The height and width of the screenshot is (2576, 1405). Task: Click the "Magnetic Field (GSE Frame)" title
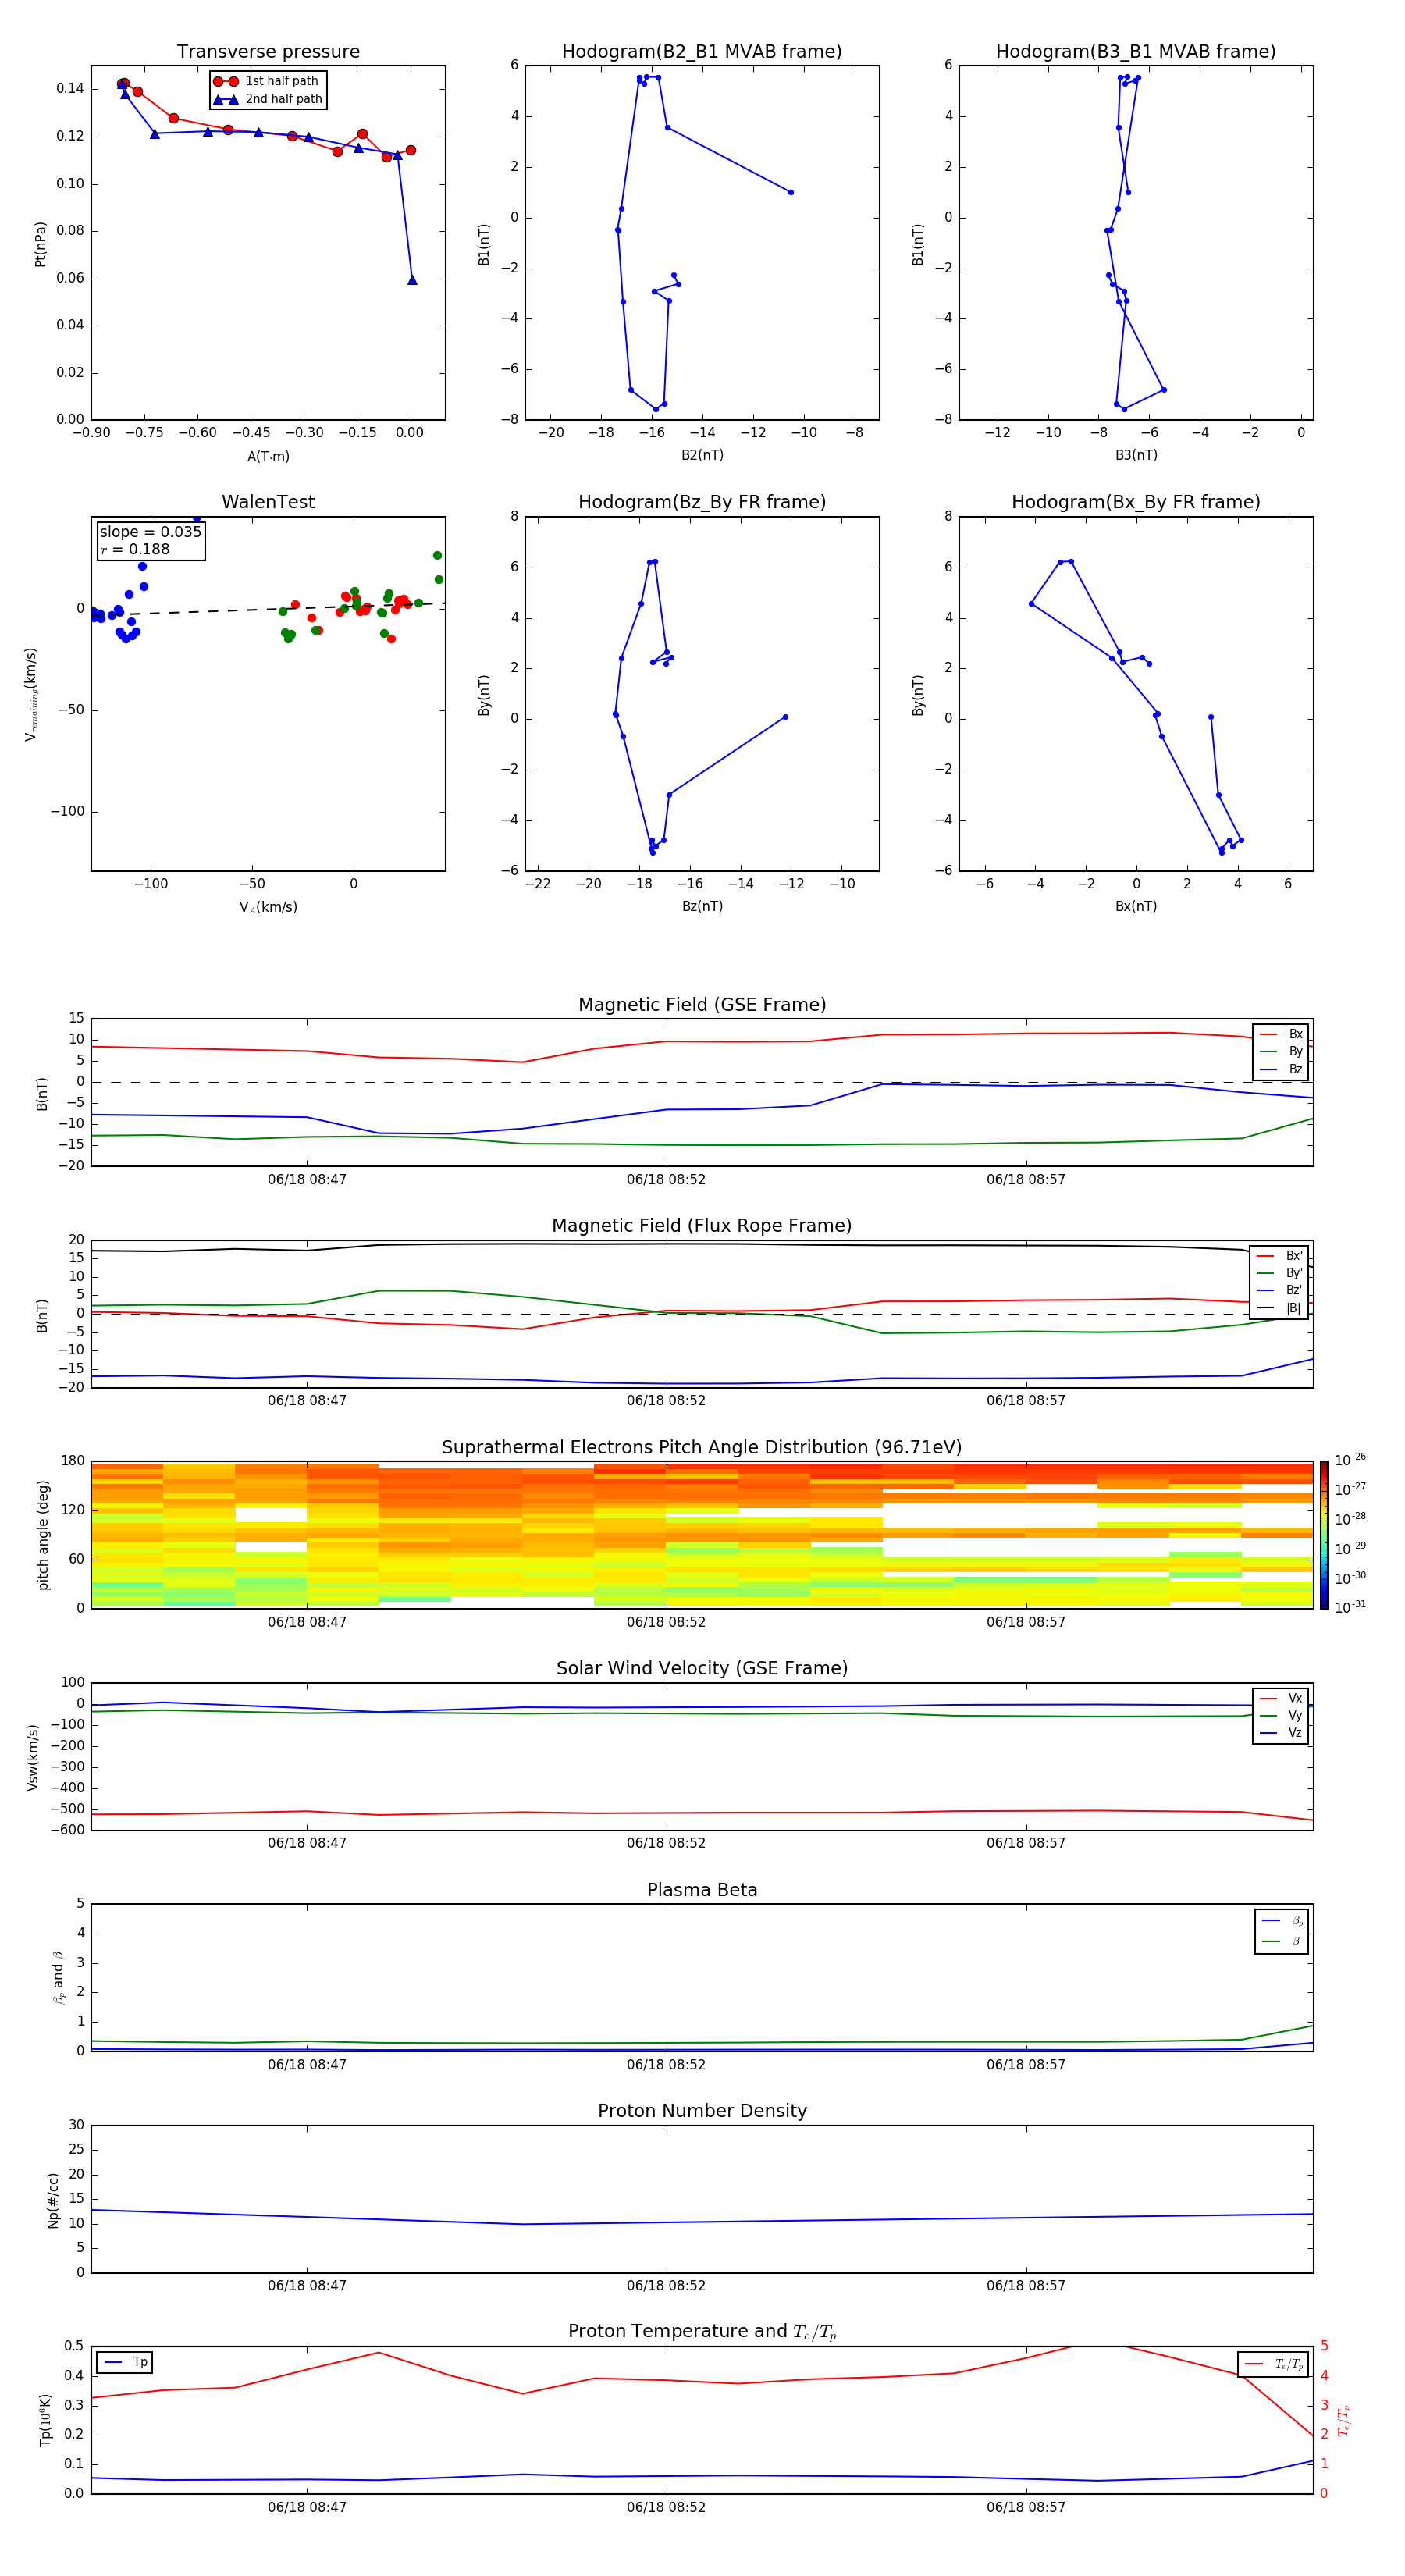(702, 1005)
